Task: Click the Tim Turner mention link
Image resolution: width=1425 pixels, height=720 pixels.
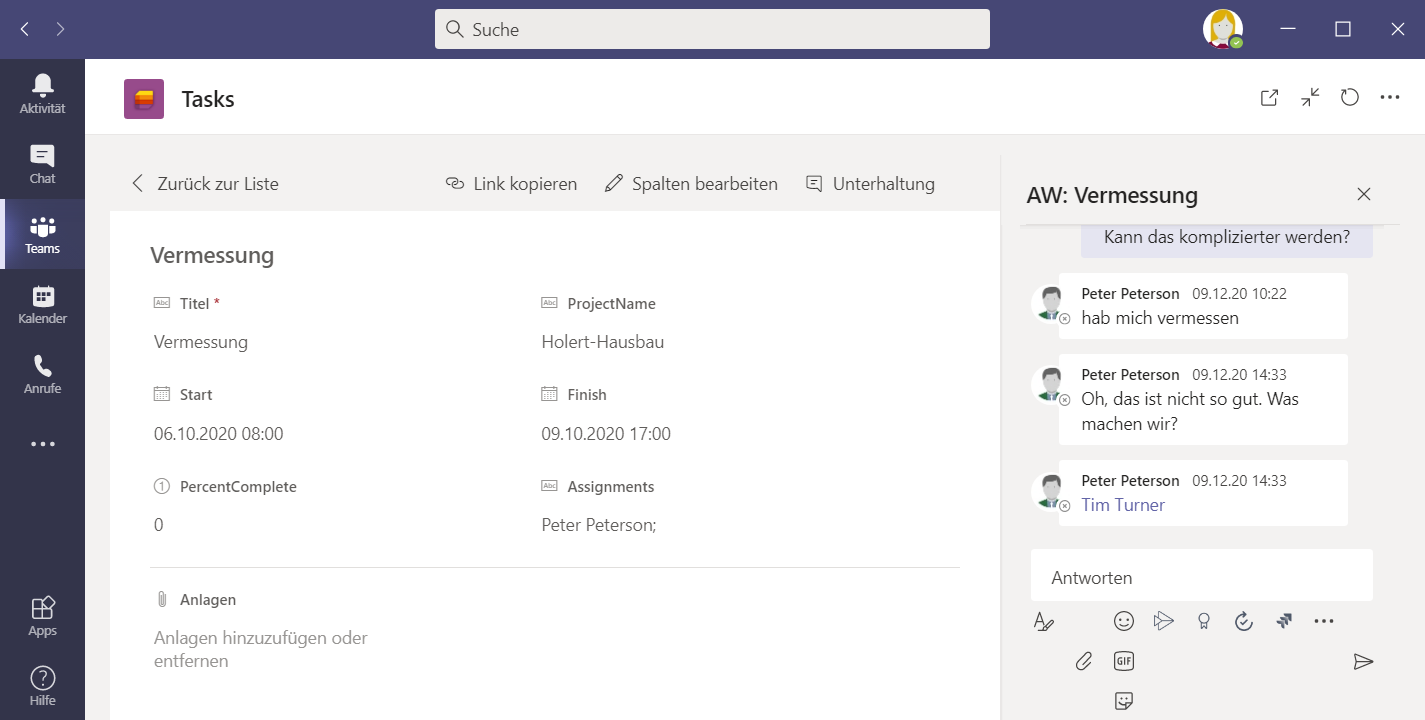Action: [1123, 505]
